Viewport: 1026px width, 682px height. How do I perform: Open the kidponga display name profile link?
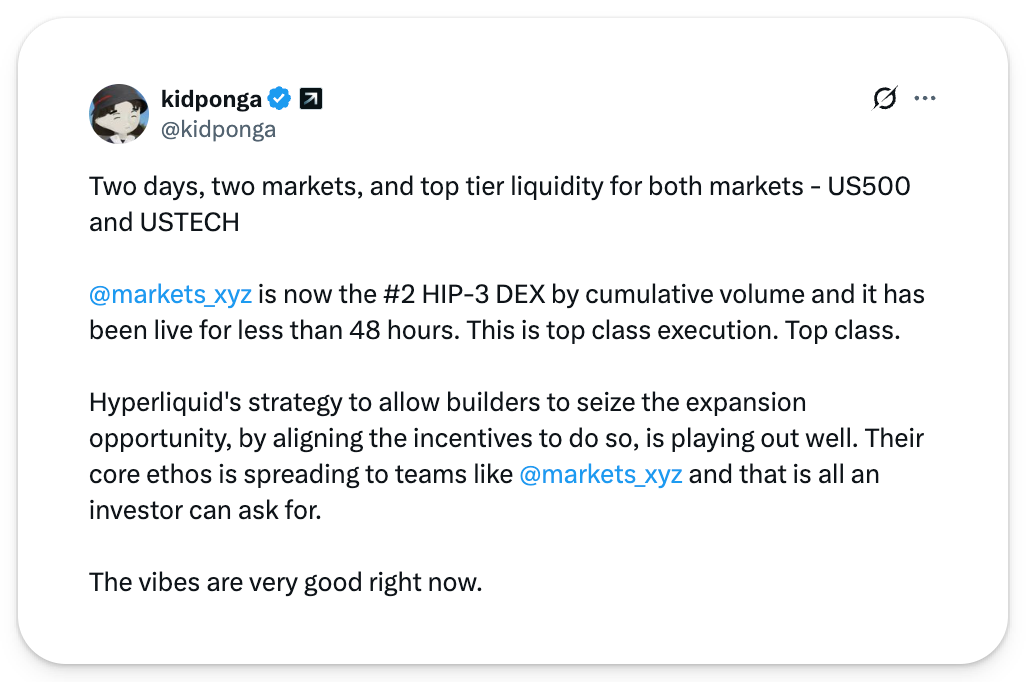[211, 99]
